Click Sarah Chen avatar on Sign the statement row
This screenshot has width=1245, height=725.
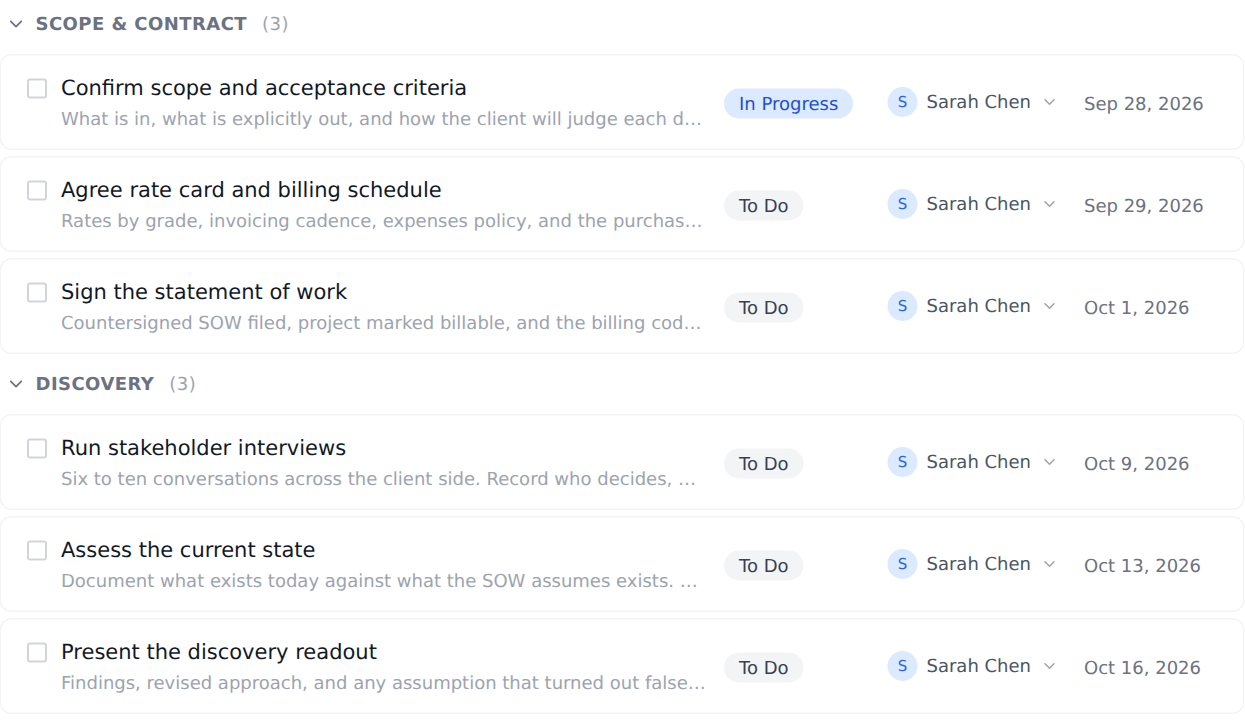(x=902, y=306)
